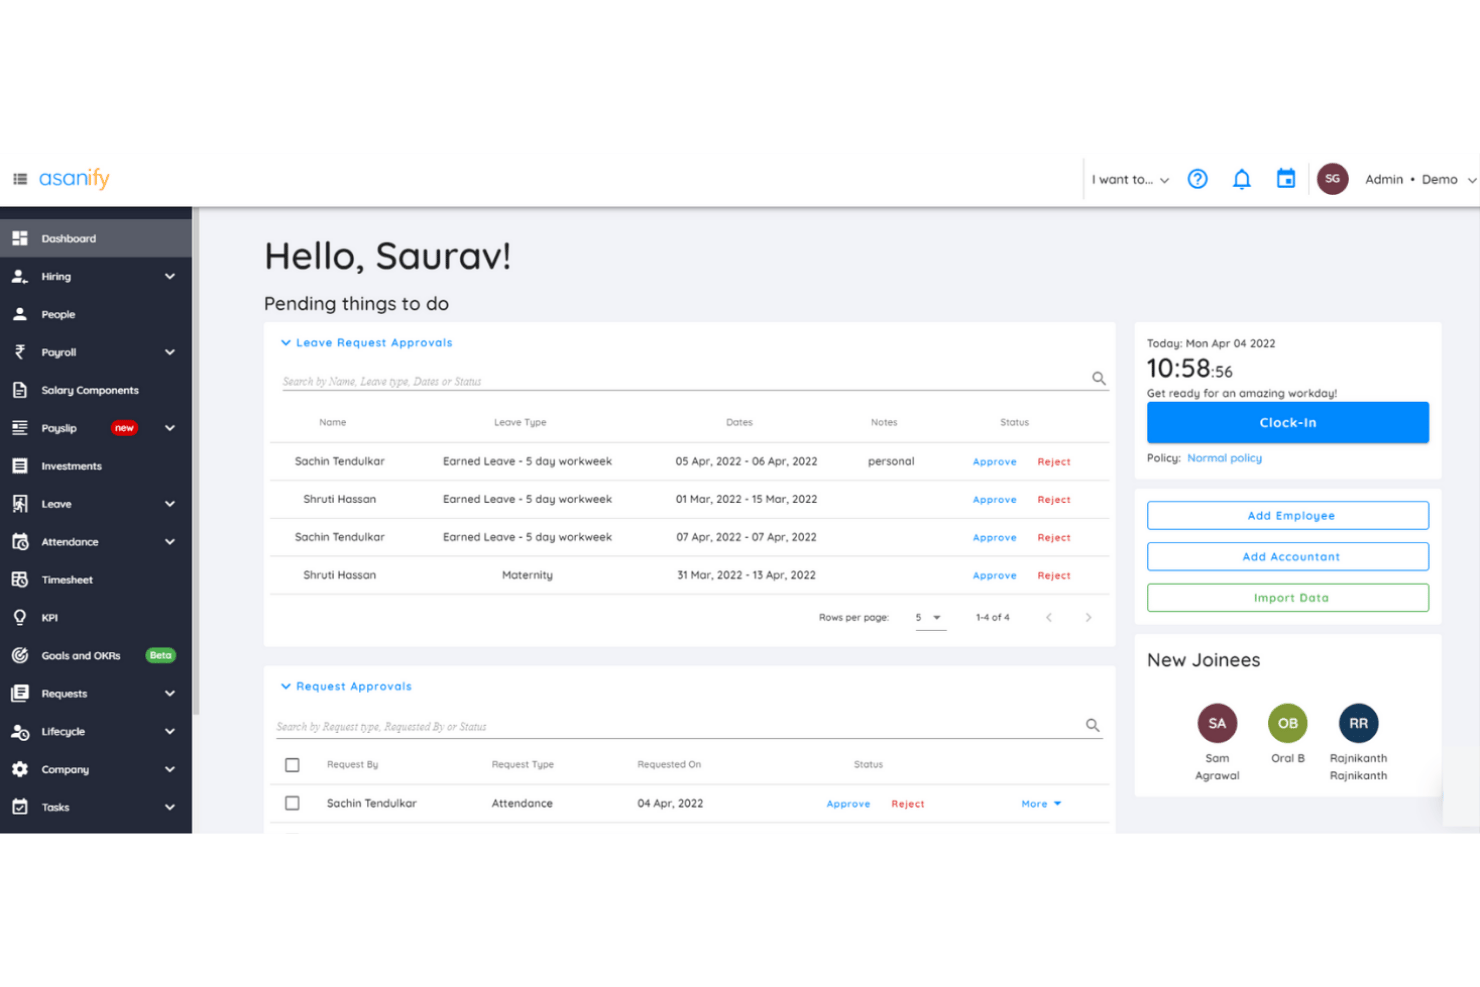Click the SG user avatar
This screenshot has height=987, width=1480.
click(x=1332, y=179)
